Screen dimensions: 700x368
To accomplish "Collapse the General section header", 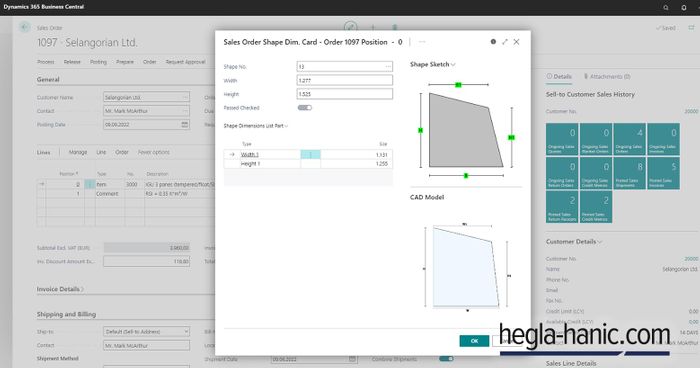I will tap(48, 79).
